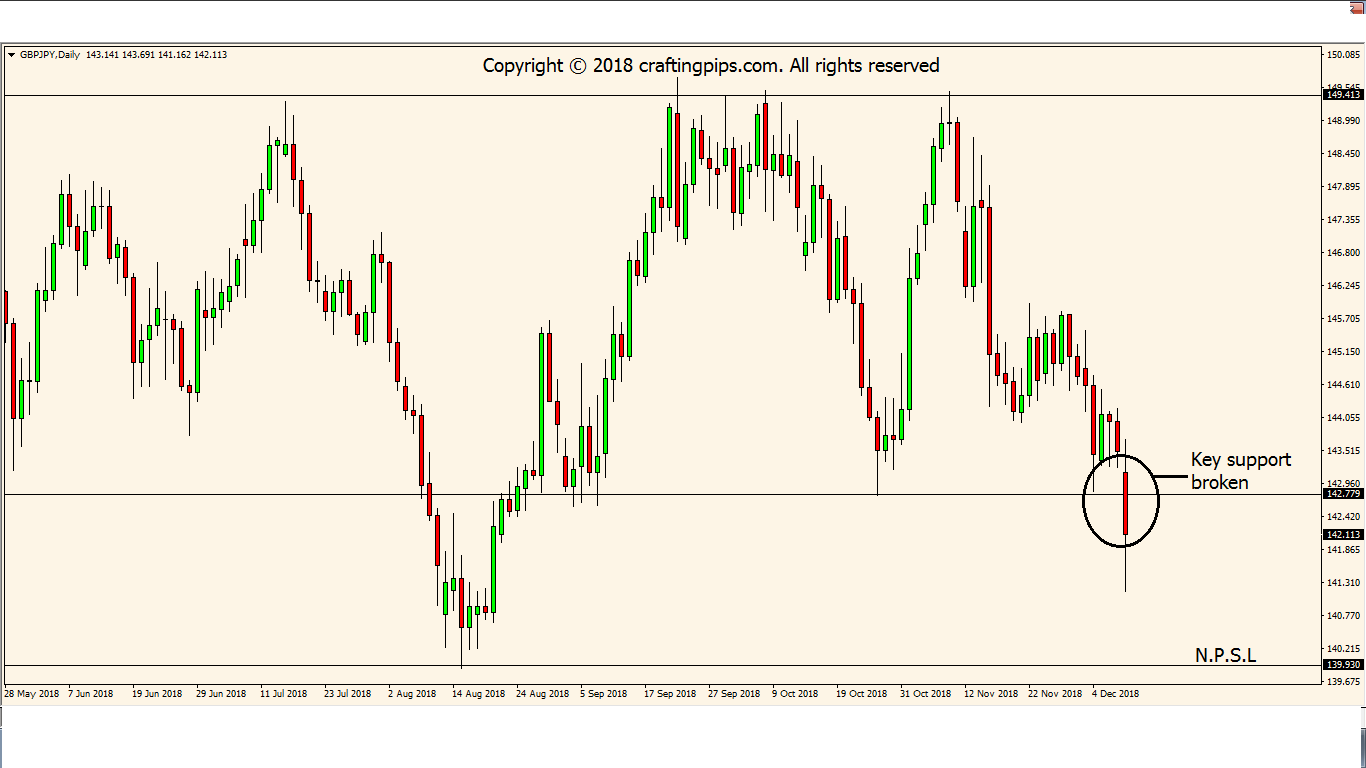Screen dimensions: 1366x768
Task: Click the 2 Aug 2018 date label
Action: [x=412, y=693]
